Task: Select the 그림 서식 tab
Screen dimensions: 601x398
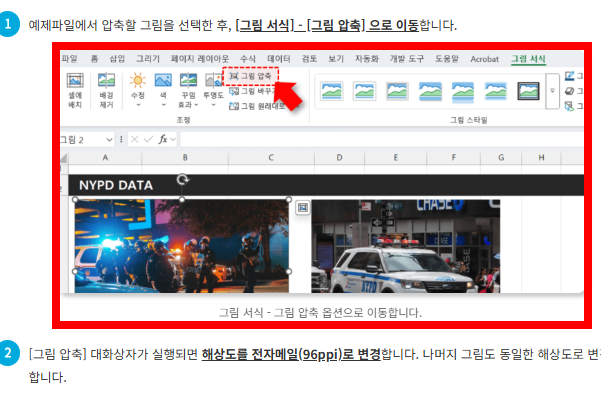Action: [x=528, y=59]
